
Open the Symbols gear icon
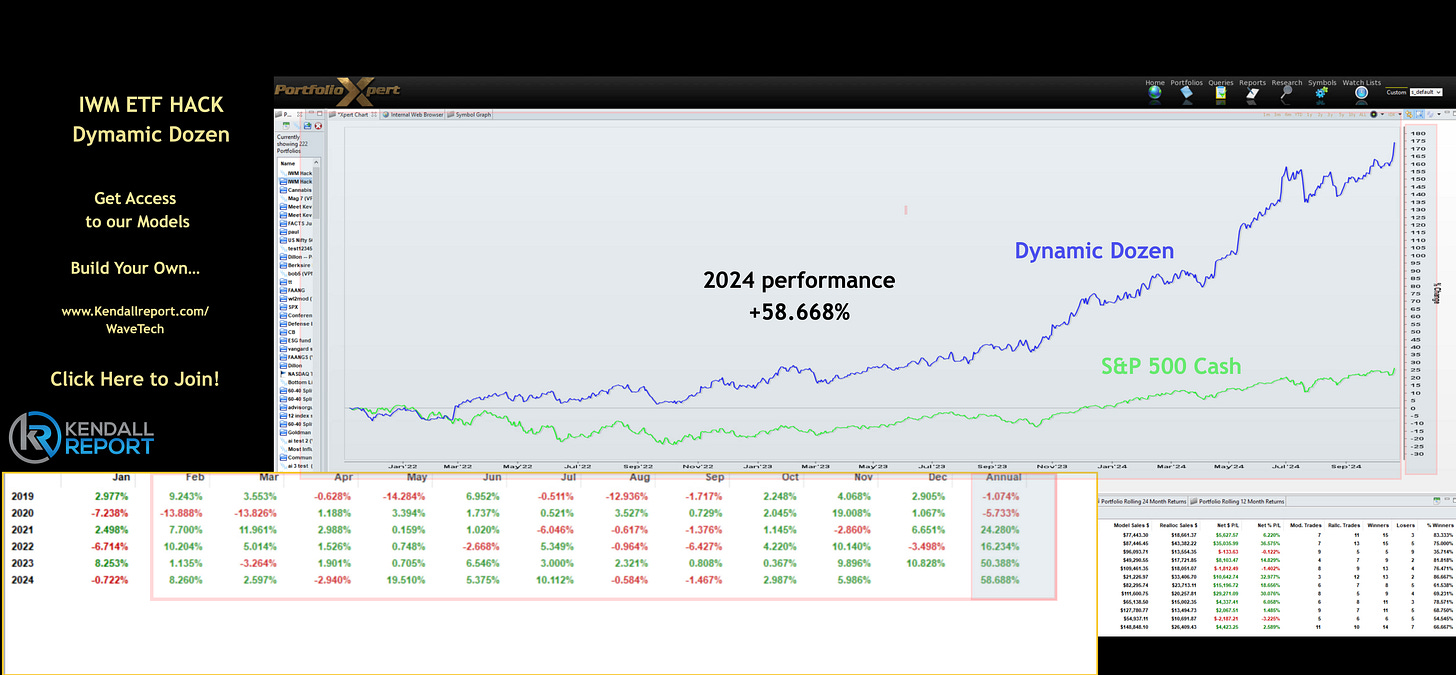(1323, 94)
